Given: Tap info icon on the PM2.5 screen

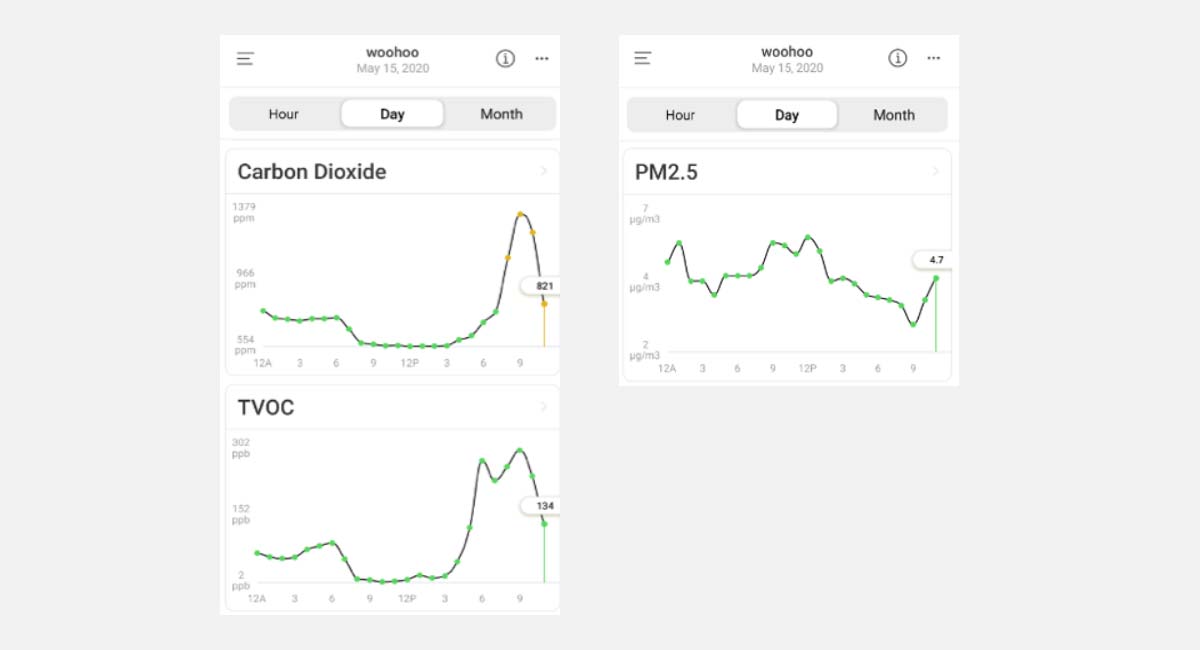Looking at the screenshot, I should click(x=898, y=58).
